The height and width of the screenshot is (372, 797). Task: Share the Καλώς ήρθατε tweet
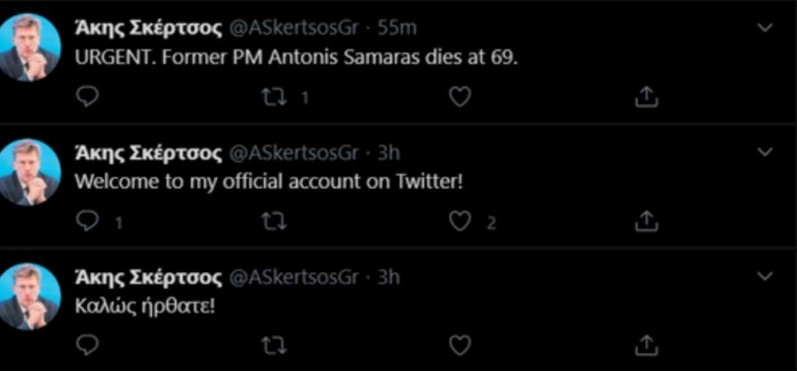pos(647,346)
